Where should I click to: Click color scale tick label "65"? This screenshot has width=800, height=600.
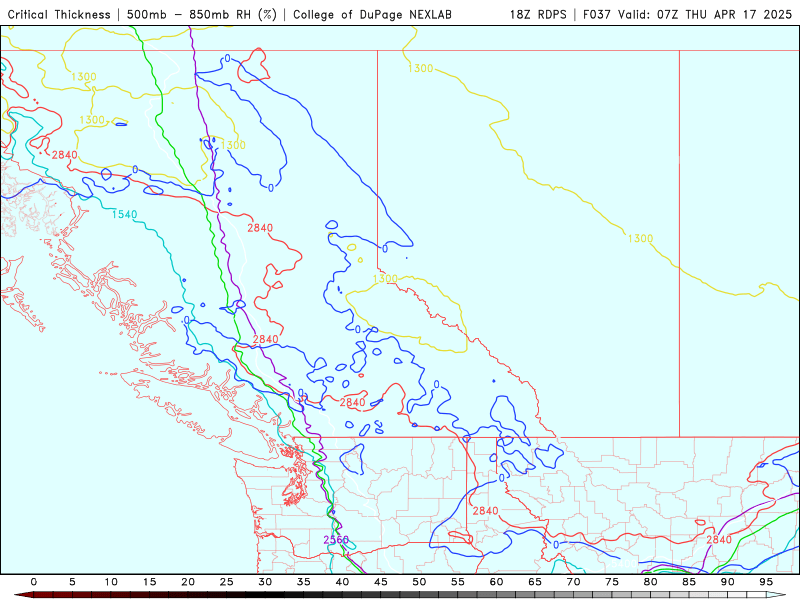[535, 582]
